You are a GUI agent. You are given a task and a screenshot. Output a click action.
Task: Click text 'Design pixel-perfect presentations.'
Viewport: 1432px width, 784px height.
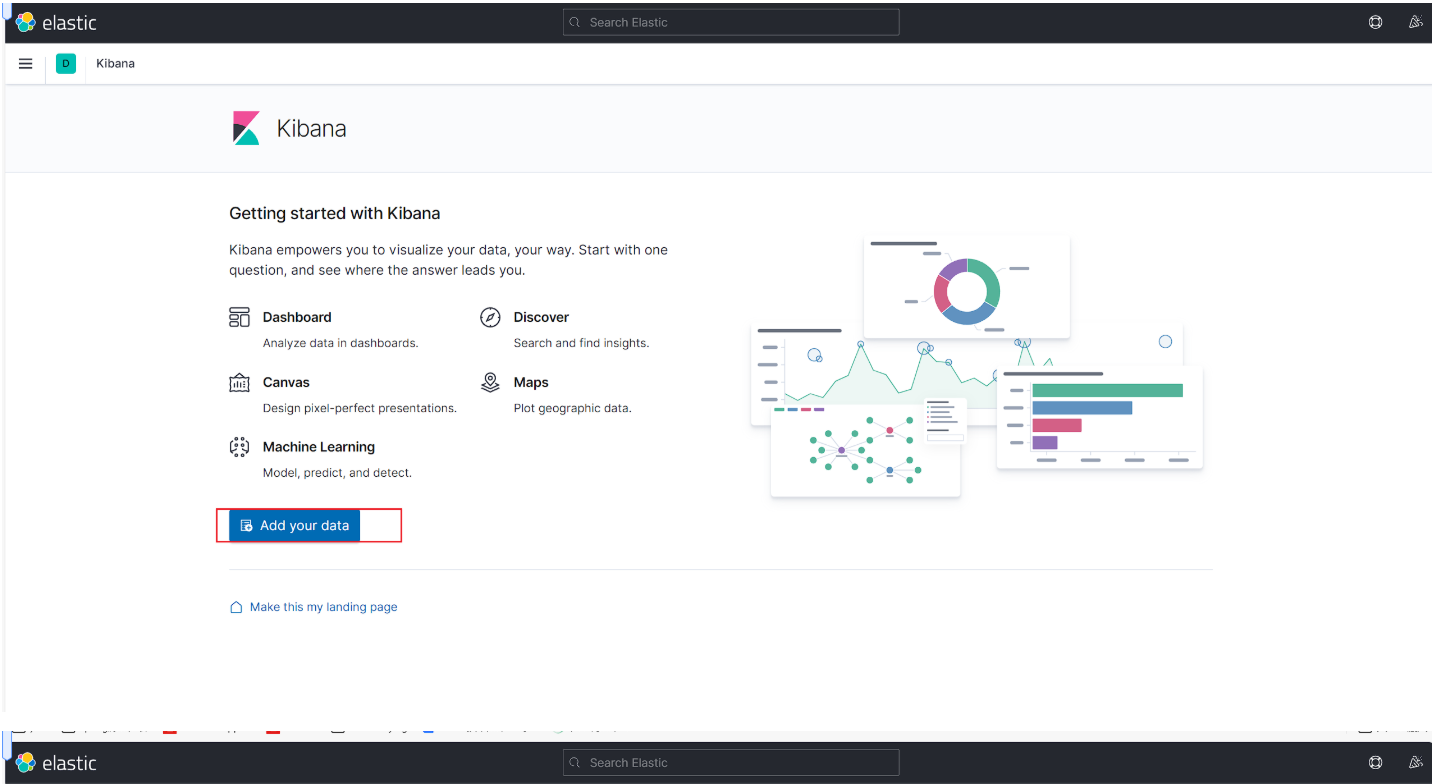click(360, 408)
